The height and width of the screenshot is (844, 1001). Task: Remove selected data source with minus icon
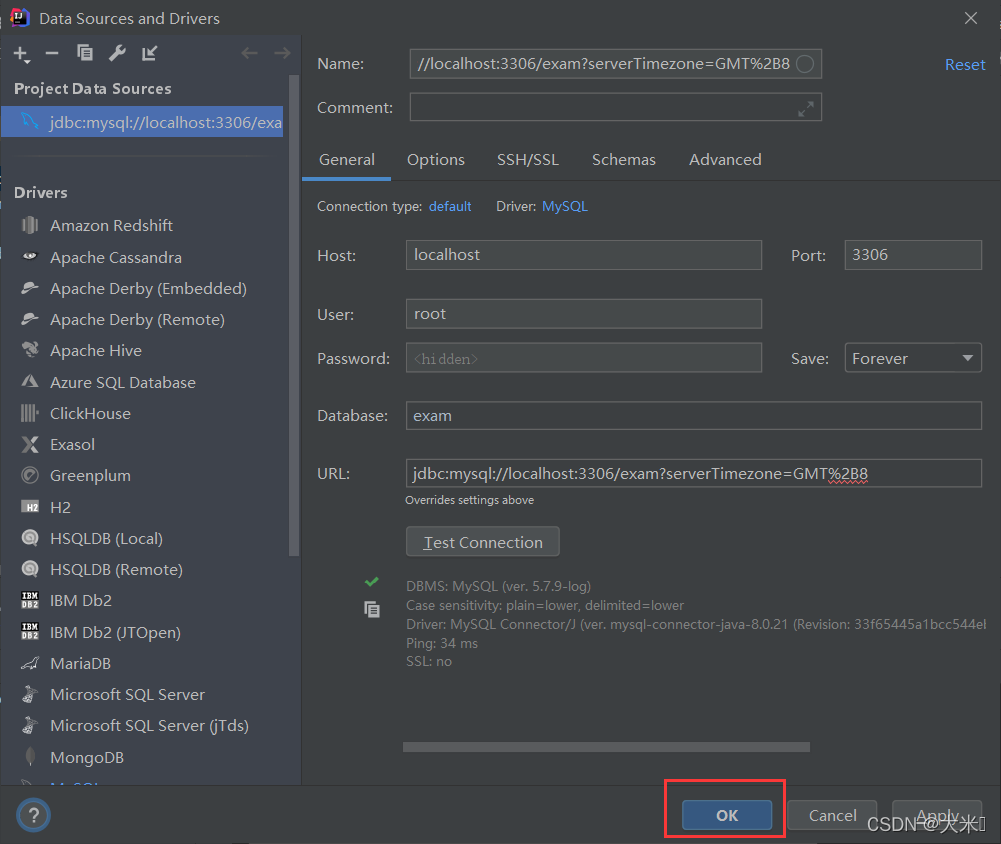pos(52,54)
